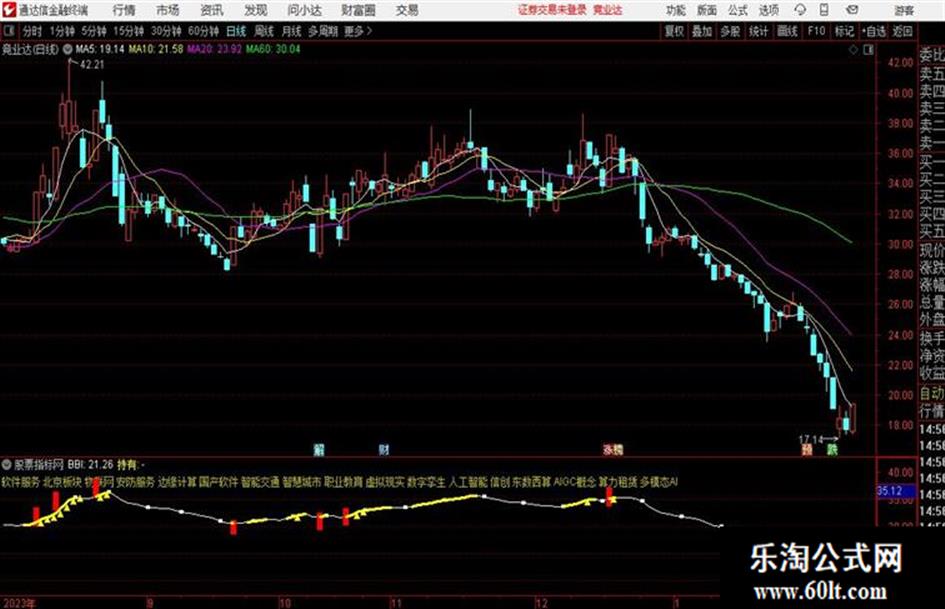Click the 安防服务 sector tag

[136, 482]
